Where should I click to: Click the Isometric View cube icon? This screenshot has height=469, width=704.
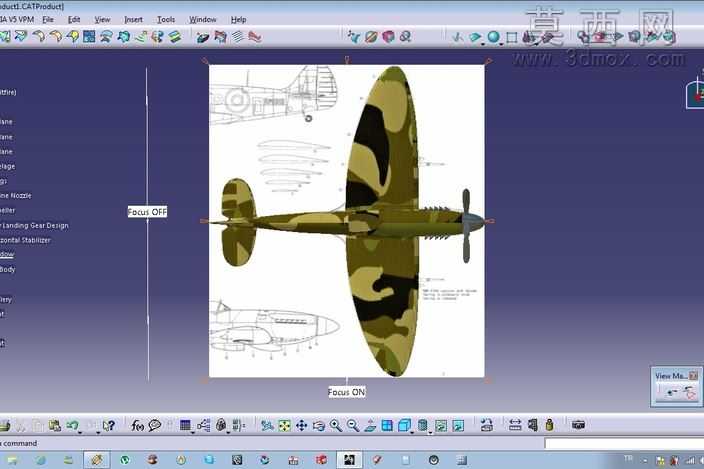pos(404,425)
